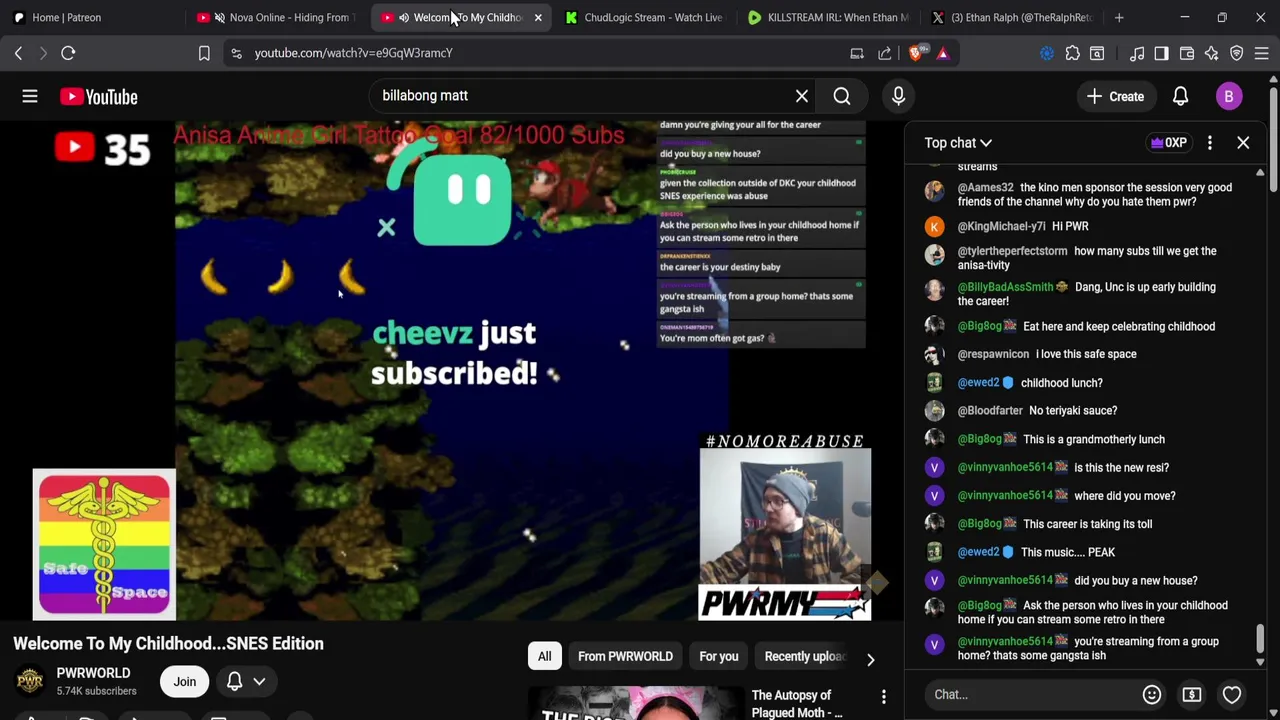Viewport: 1280px width, 720px height.
Task: Reload the page
Action: tap(68, 53)
